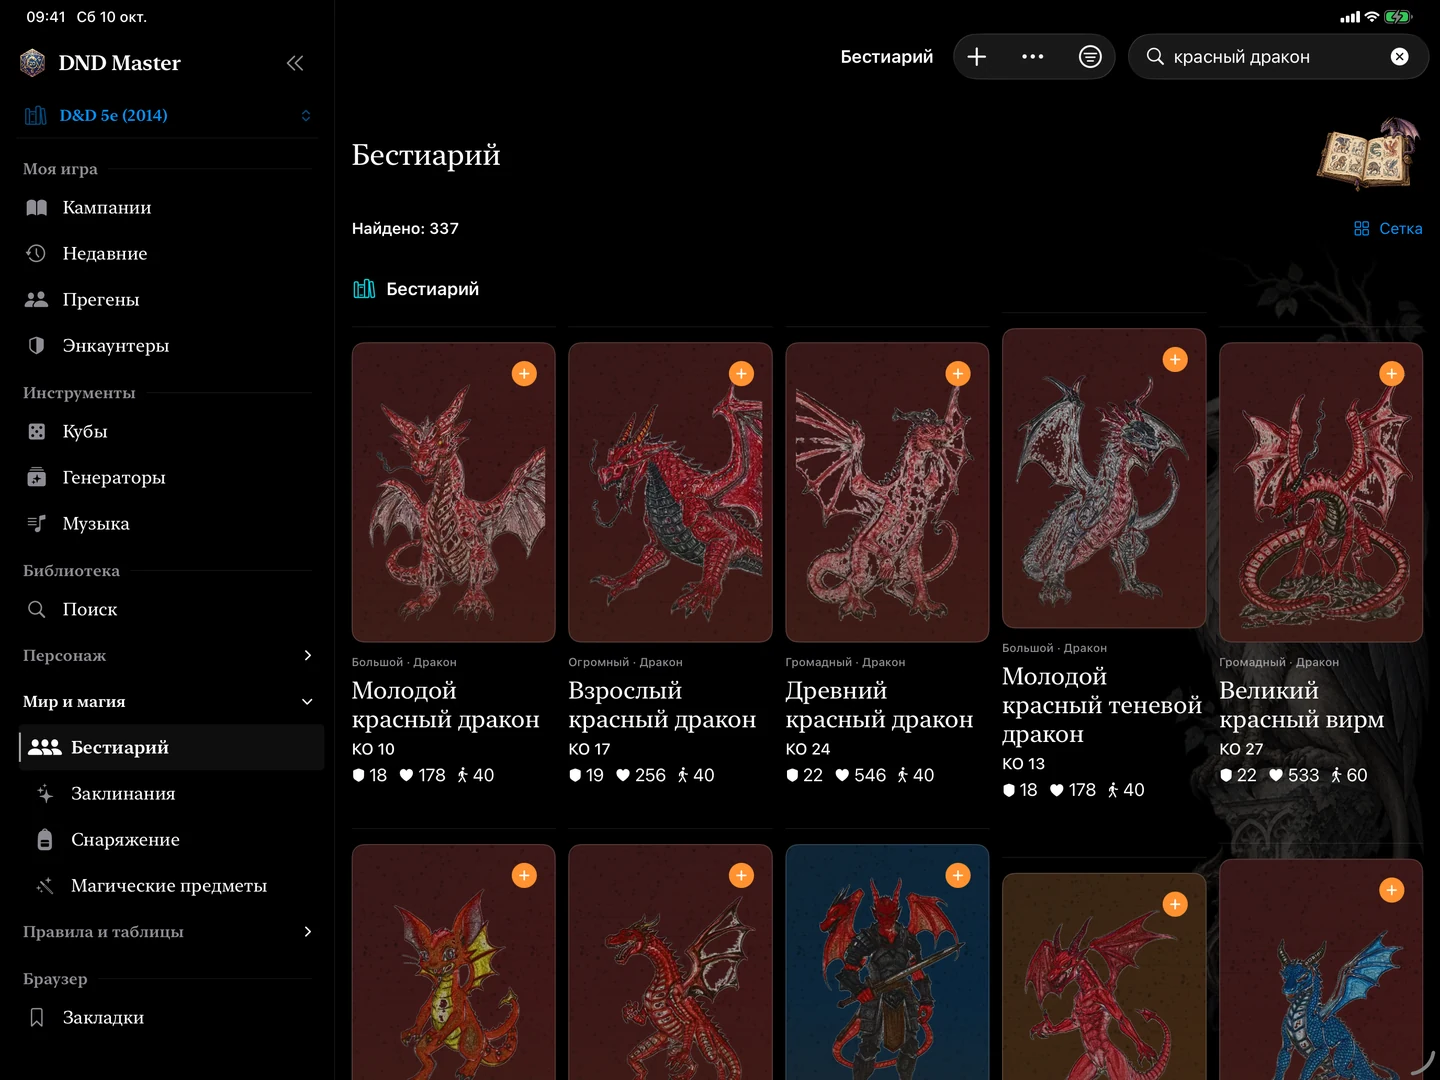Add Великий красный вирм with its orange plus
This screenshot has width=1440, height=1080.
click(x=1392, y=374)
